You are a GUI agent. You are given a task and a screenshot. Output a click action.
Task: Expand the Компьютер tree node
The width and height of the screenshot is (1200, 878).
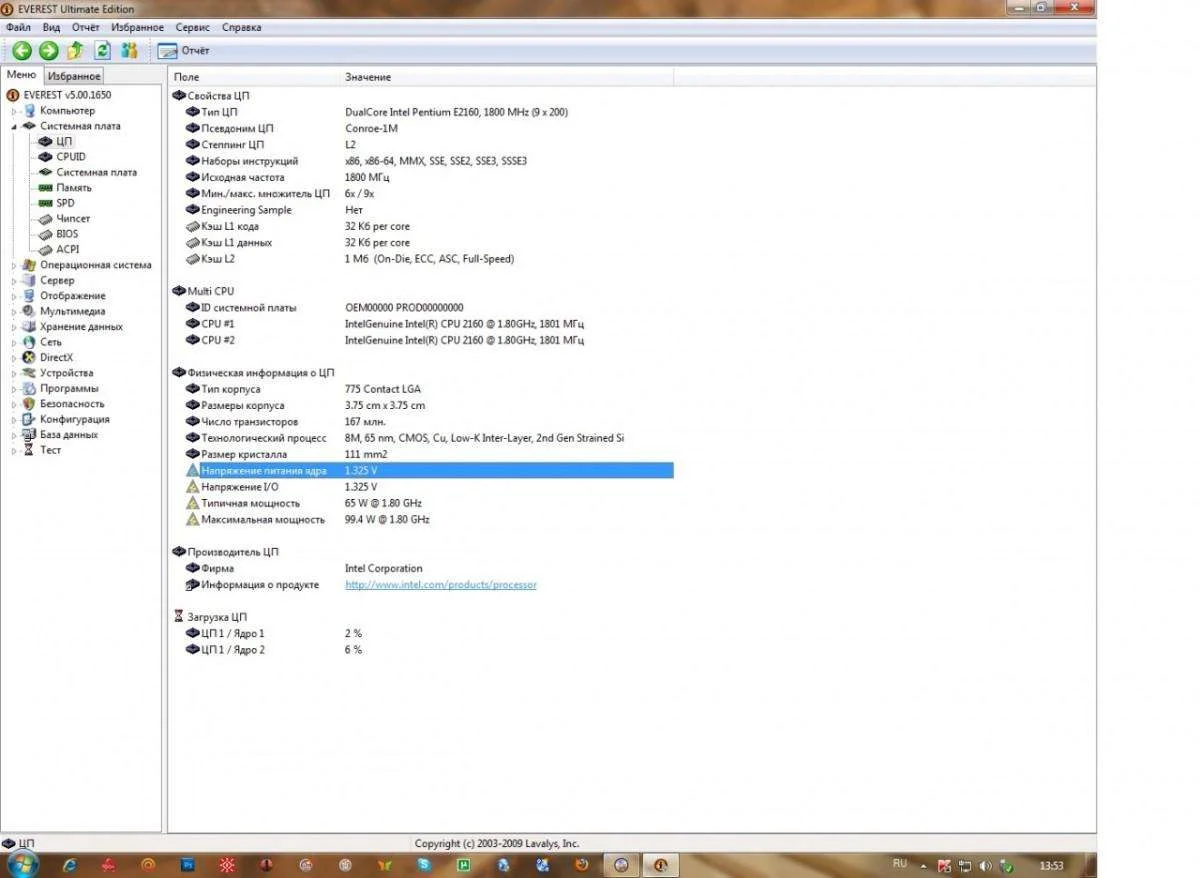(x=15, y=111)
